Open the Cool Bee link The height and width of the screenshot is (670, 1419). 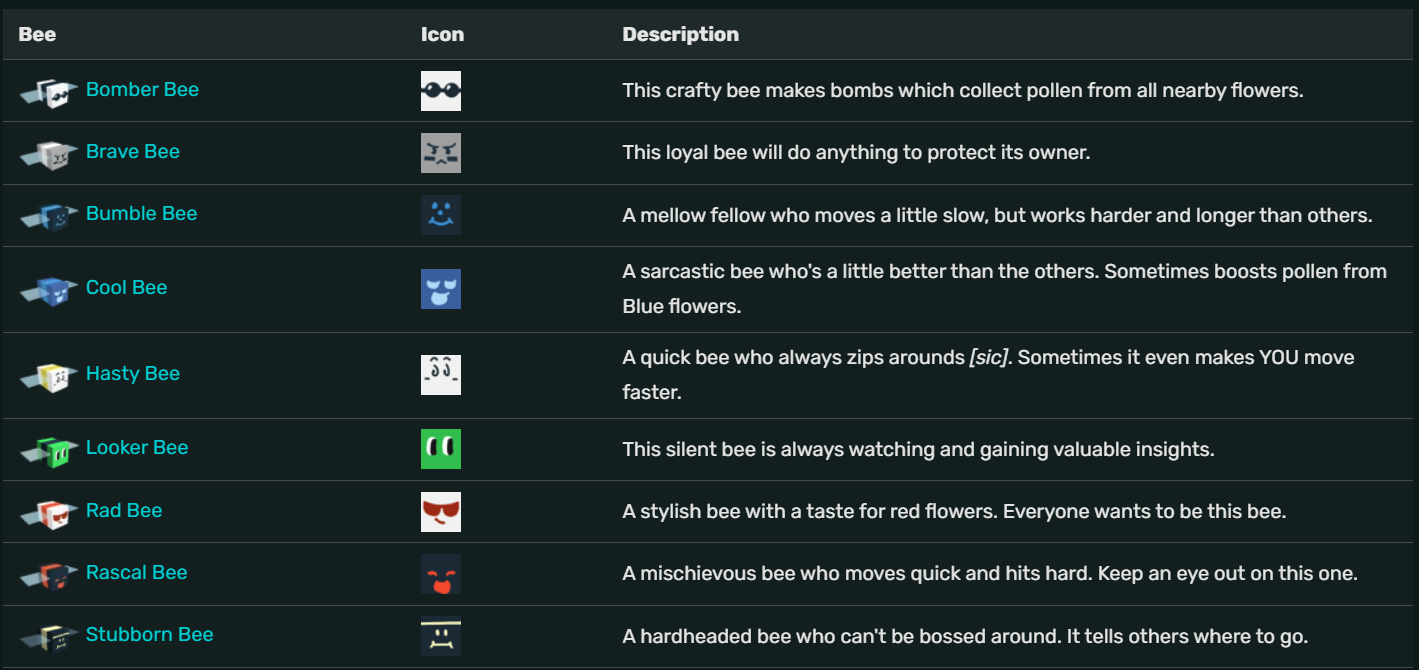(126, 287)
